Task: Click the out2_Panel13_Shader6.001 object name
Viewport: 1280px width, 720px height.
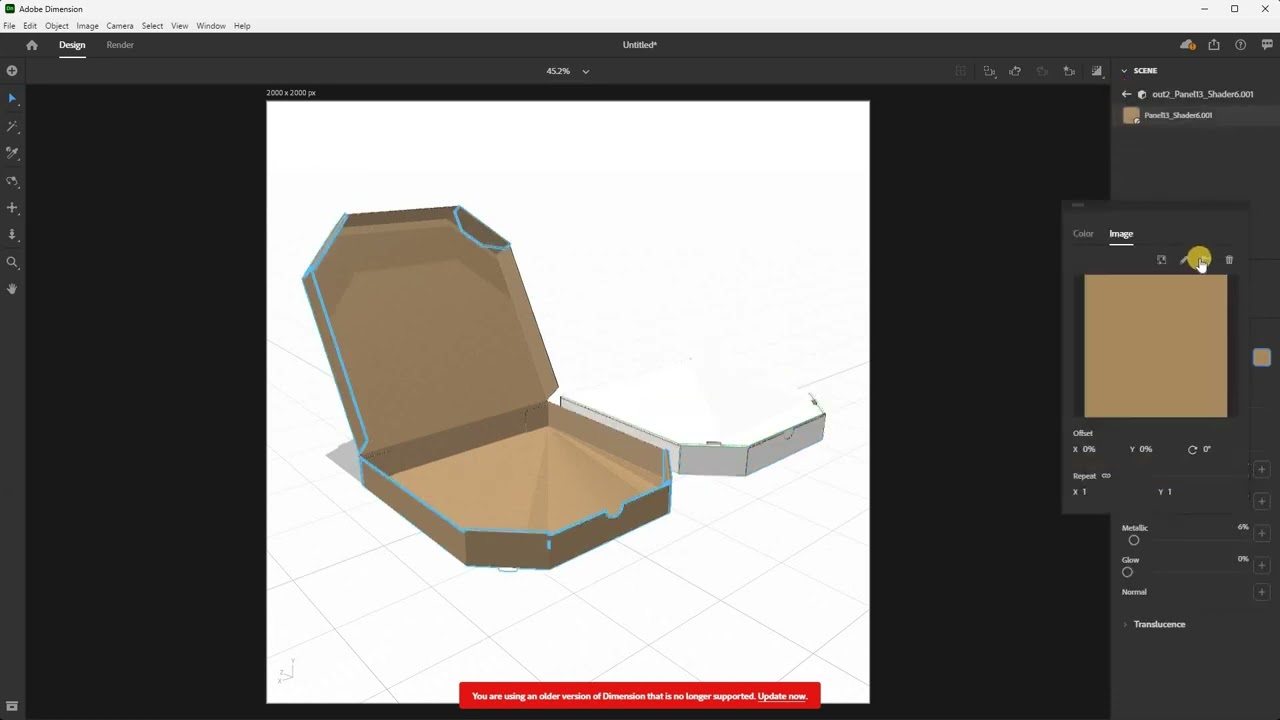Action: point(1203,94)
